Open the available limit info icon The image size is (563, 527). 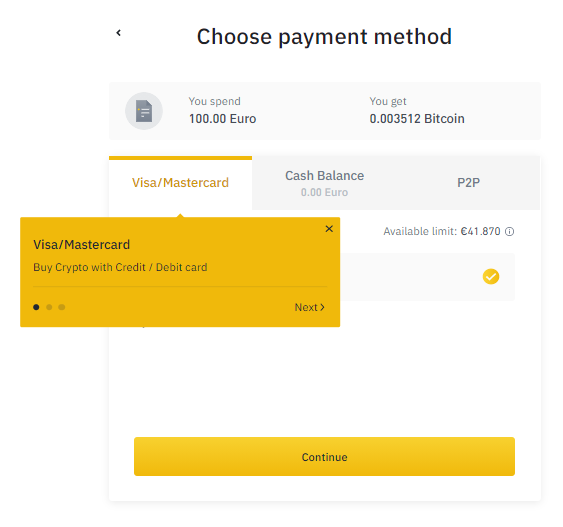pos(510,232)
